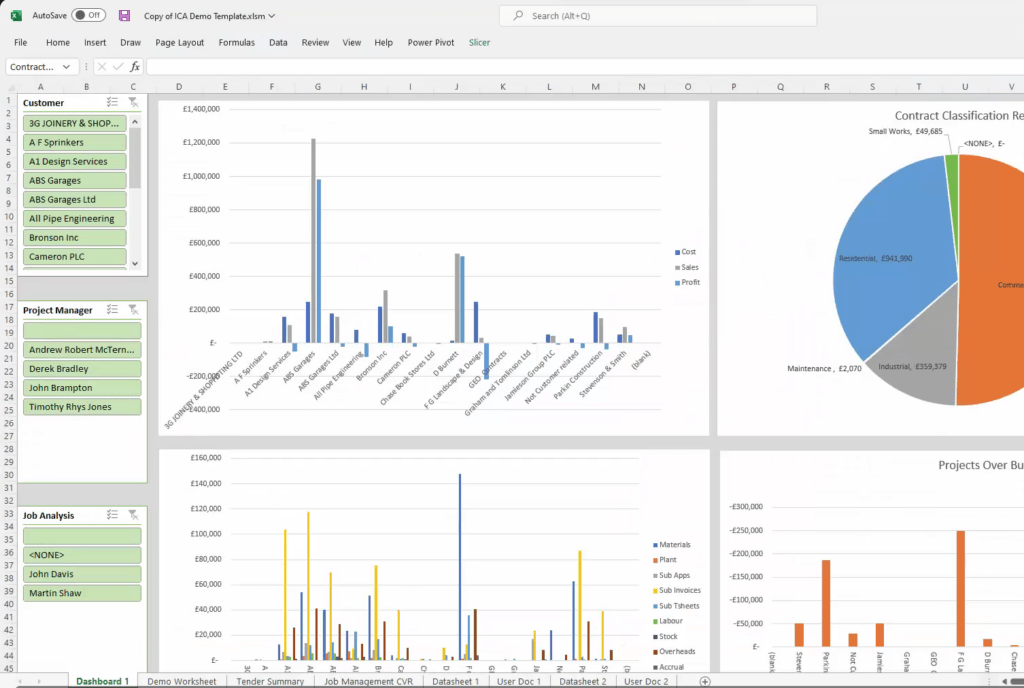Select All Pipe Engineering customer
The image size is (1024, 688).
pyautogui.click(x=74, y=218)
